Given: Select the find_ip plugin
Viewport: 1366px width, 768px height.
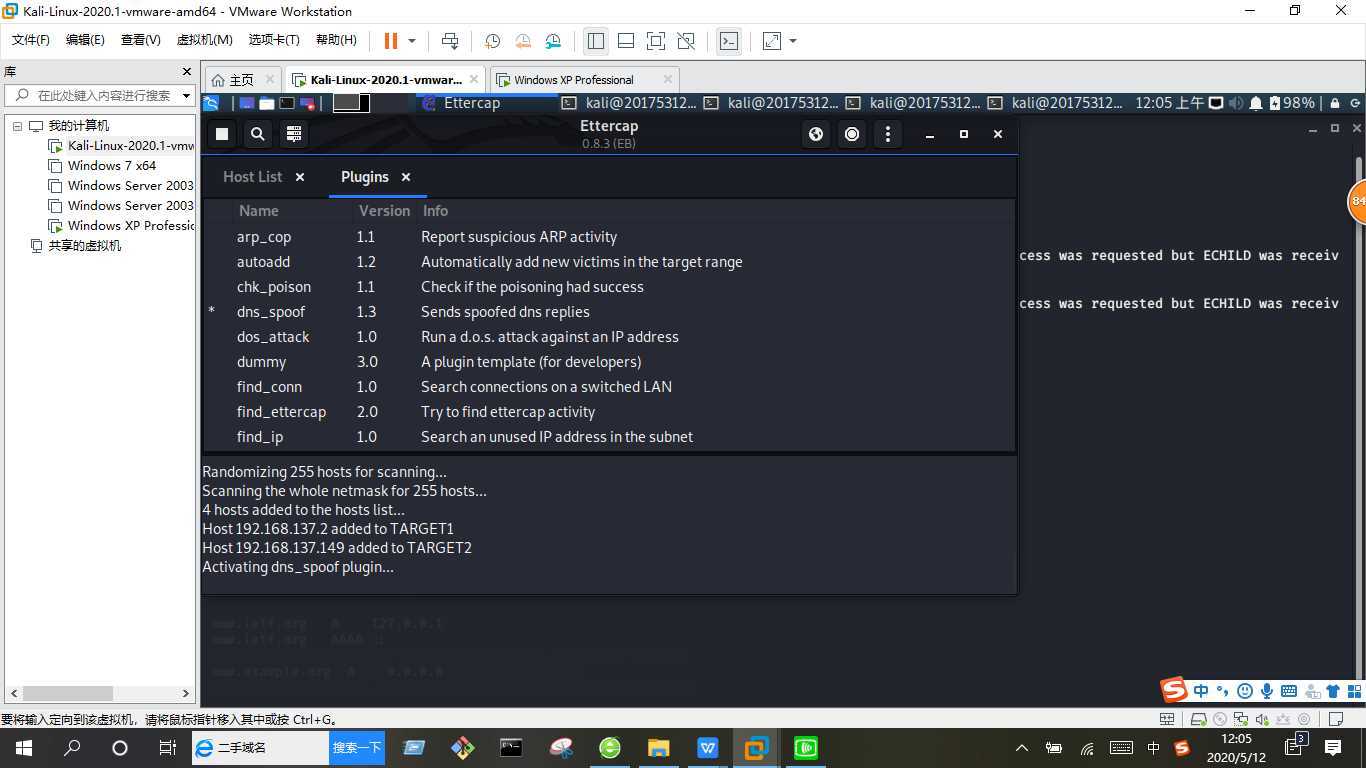Looking at the screenshot, I should (609, 437).
